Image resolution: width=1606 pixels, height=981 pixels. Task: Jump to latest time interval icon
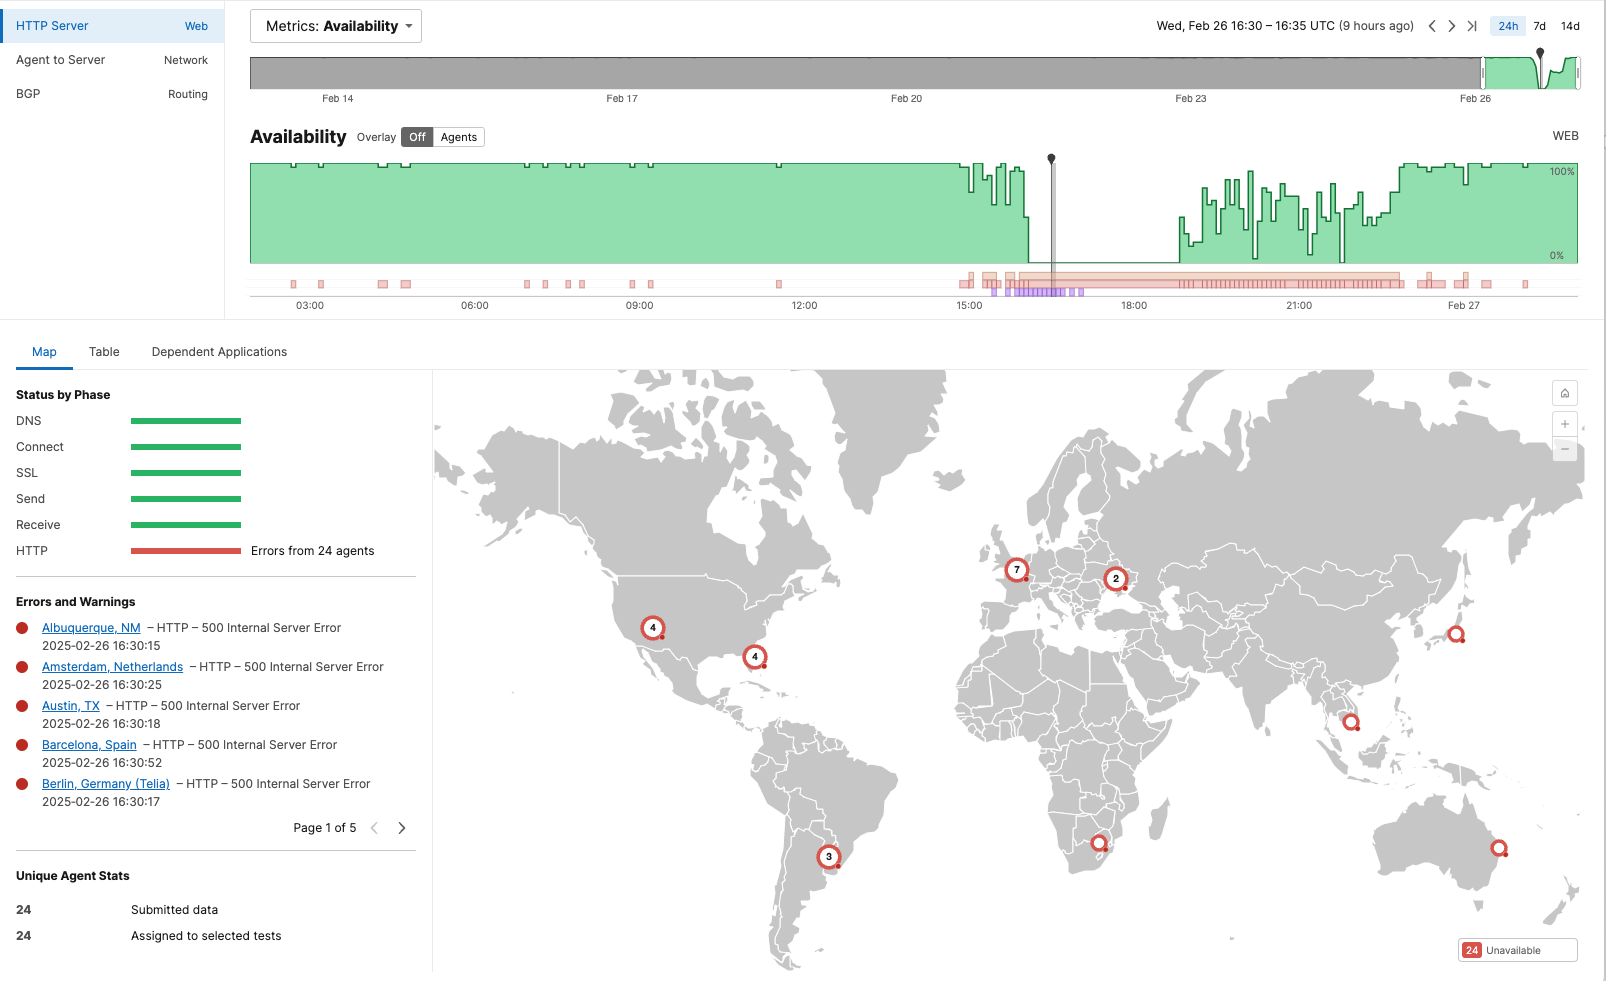(x=1472, y=26)
